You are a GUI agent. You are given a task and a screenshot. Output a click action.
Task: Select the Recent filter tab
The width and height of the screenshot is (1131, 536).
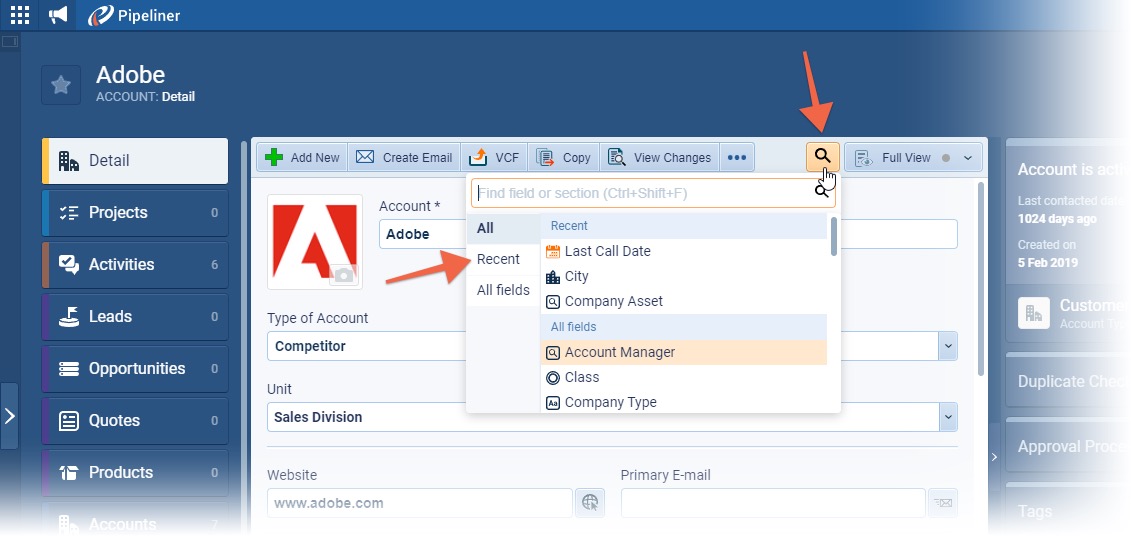coord(498,259)
